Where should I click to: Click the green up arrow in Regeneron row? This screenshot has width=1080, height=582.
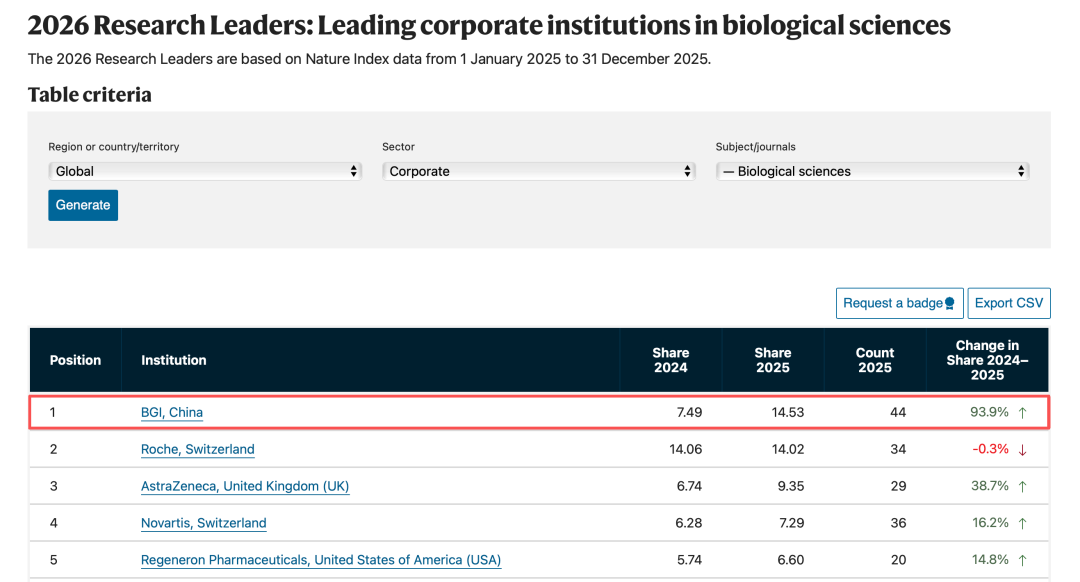(1022, 560)
